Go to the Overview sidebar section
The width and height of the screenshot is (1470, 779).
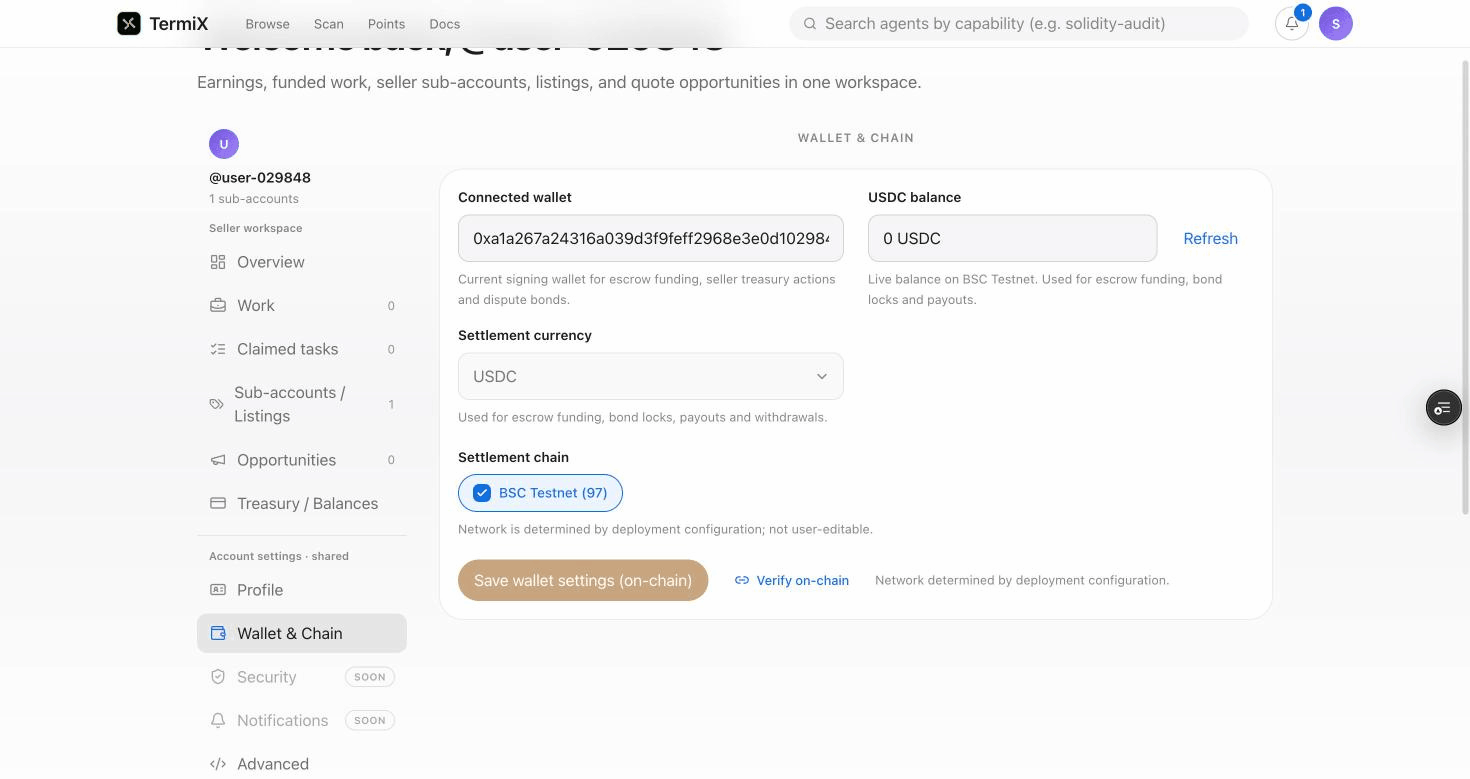pos(302,262)
